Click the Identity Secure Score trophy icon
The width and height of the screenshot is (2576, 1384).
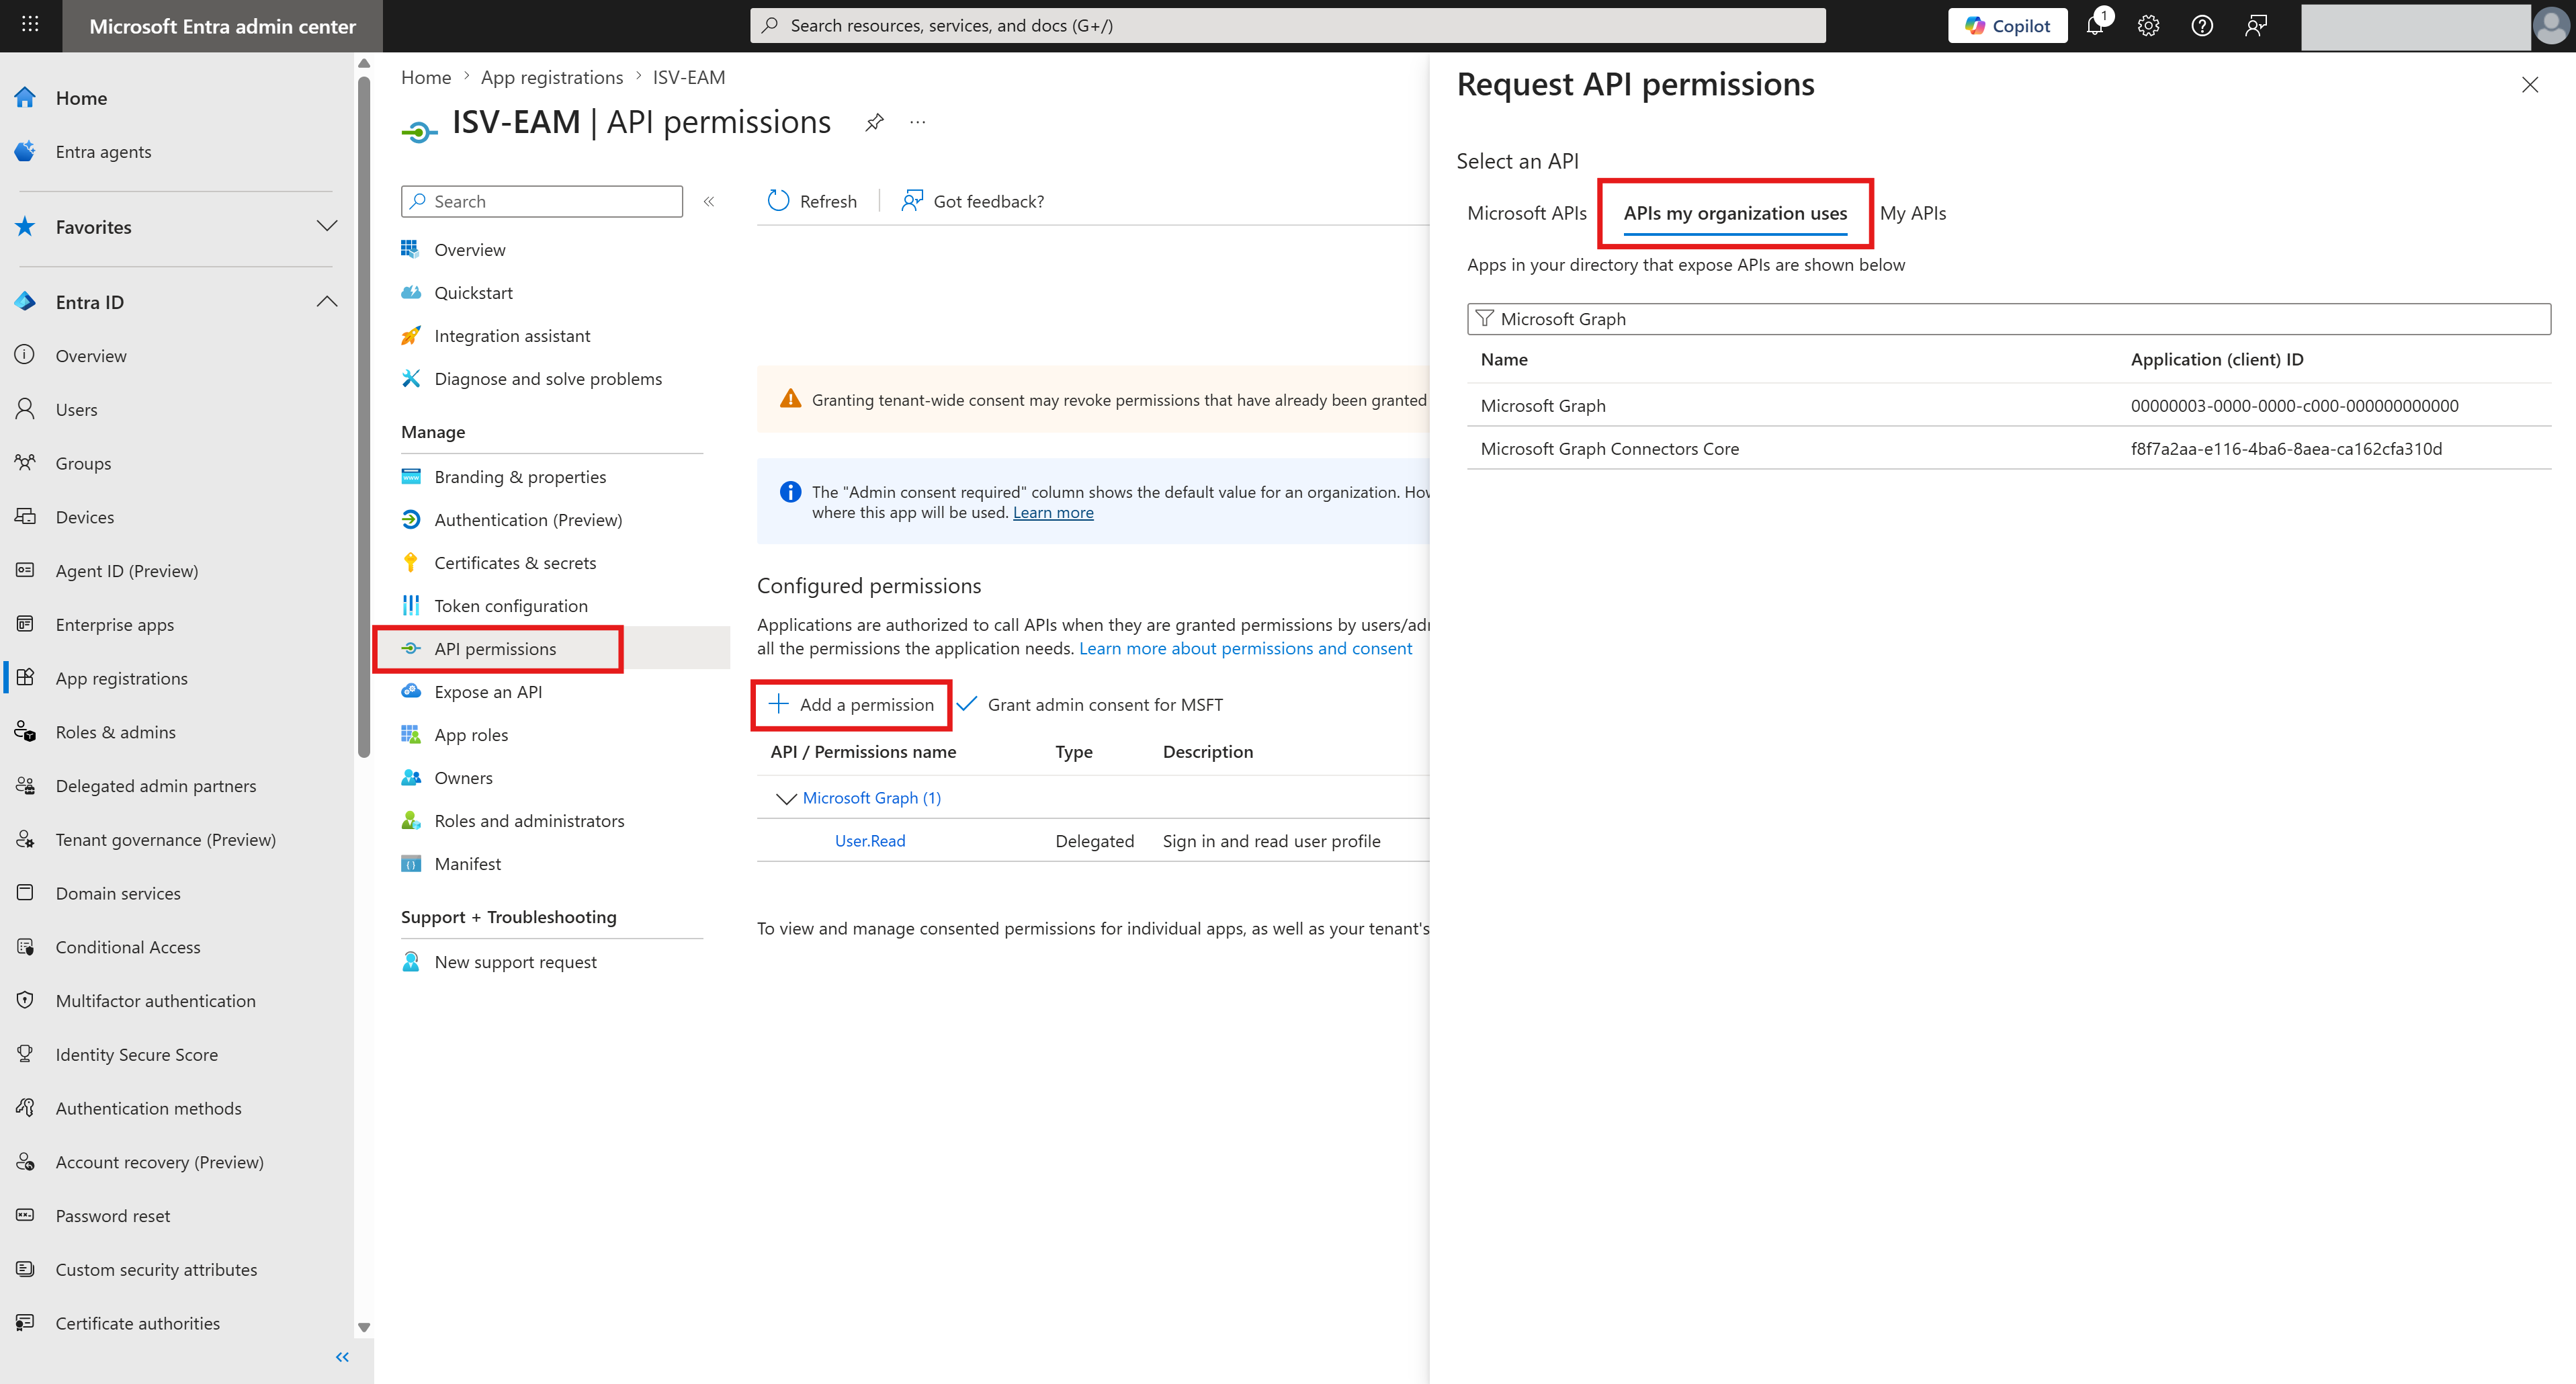25,1054
